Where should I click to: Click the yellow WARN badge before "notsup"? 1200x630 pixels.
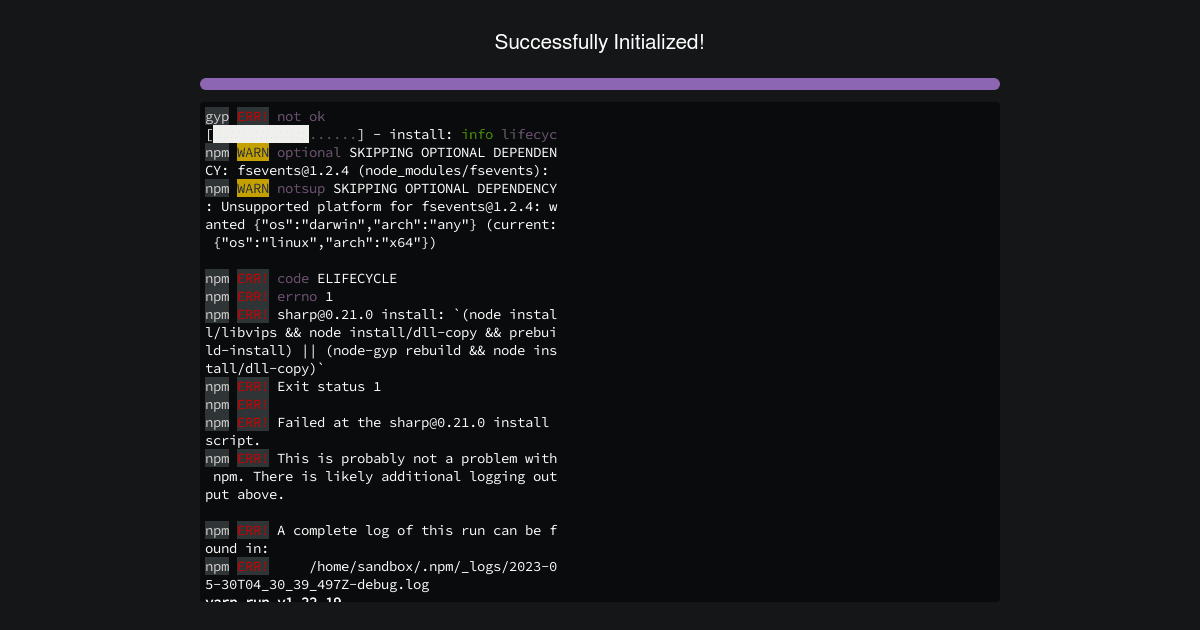[x=253, y=188]
